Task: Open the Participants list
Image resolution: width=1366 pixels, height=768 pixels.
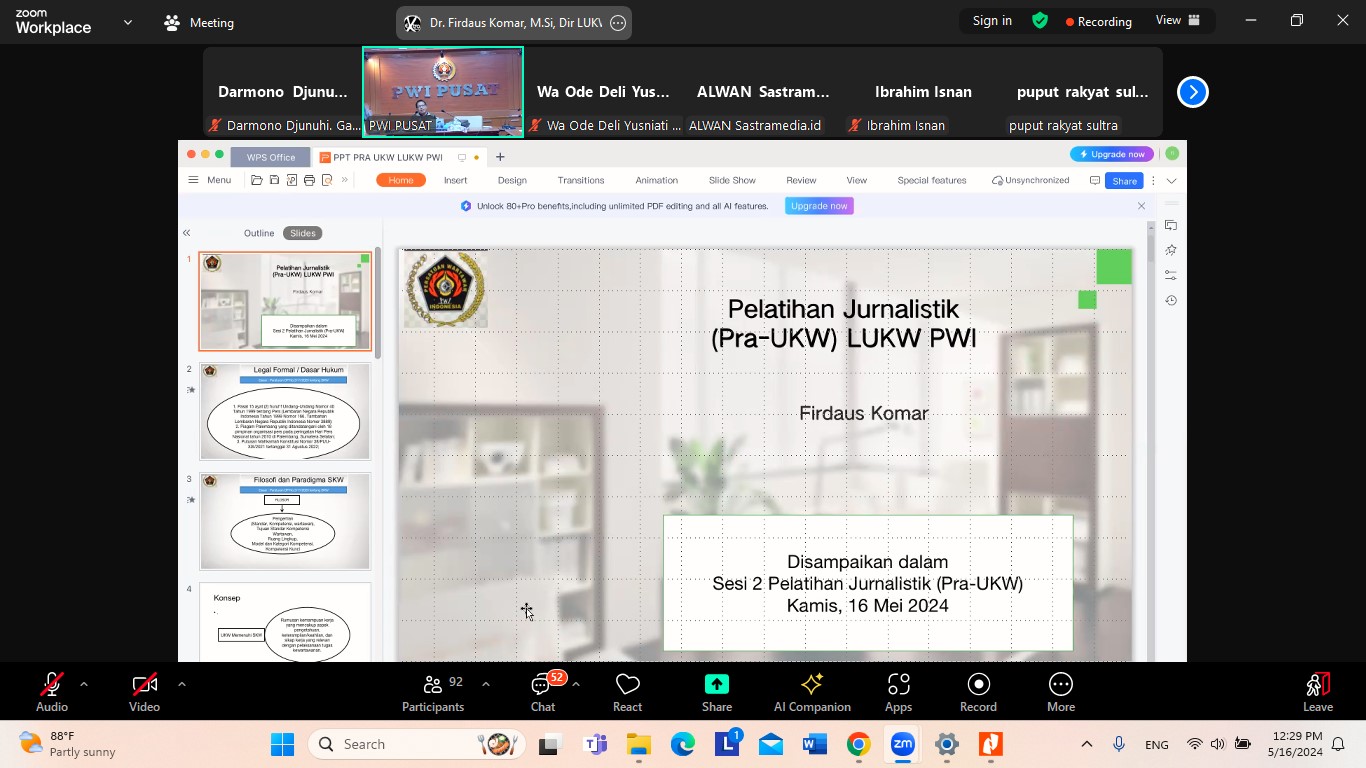Action: [x=433, y=693]
